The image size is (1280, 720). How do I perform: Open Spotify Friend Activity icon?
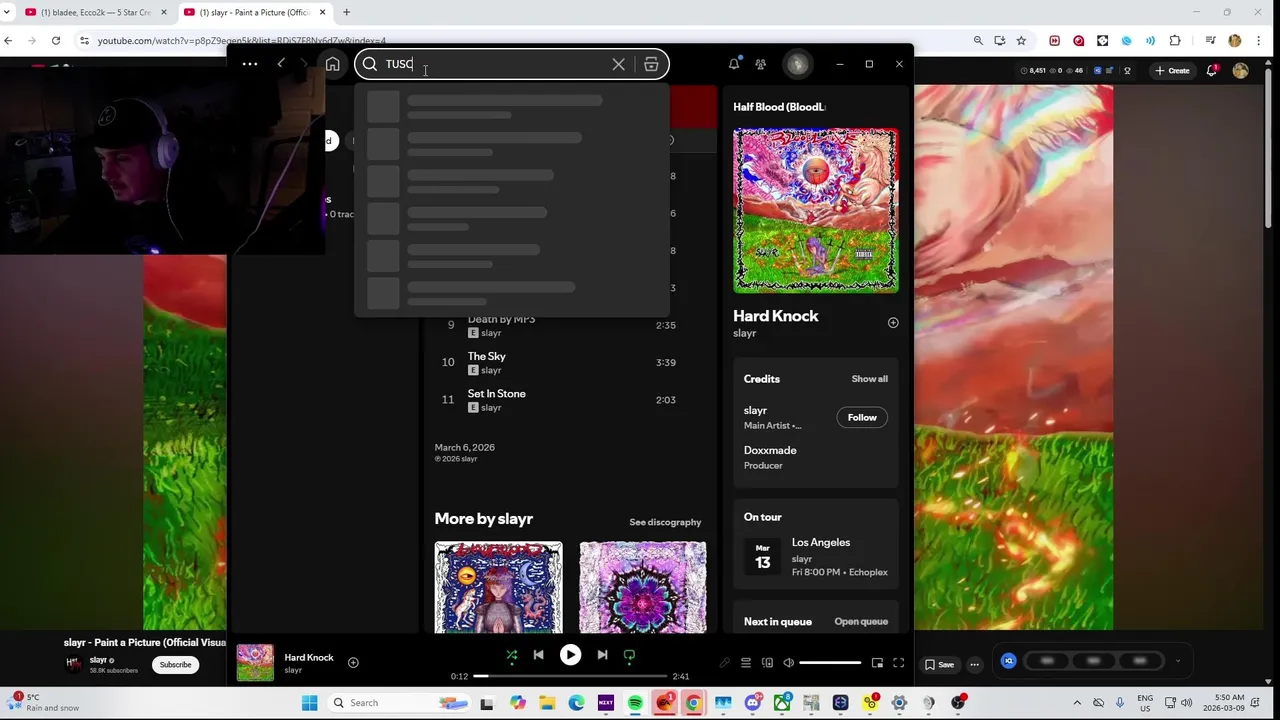[x=761, y=64]
